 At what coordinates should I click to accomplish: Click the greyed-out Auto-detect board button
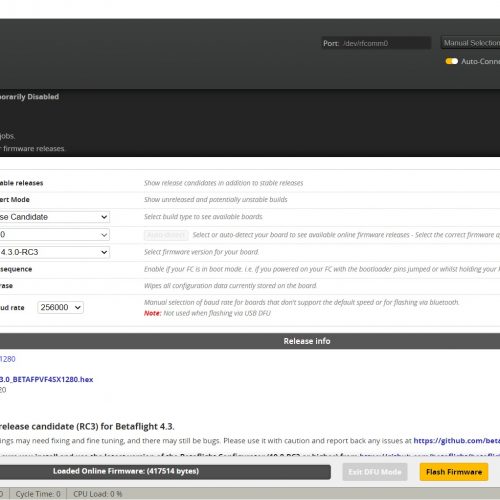tap(166, 235)
